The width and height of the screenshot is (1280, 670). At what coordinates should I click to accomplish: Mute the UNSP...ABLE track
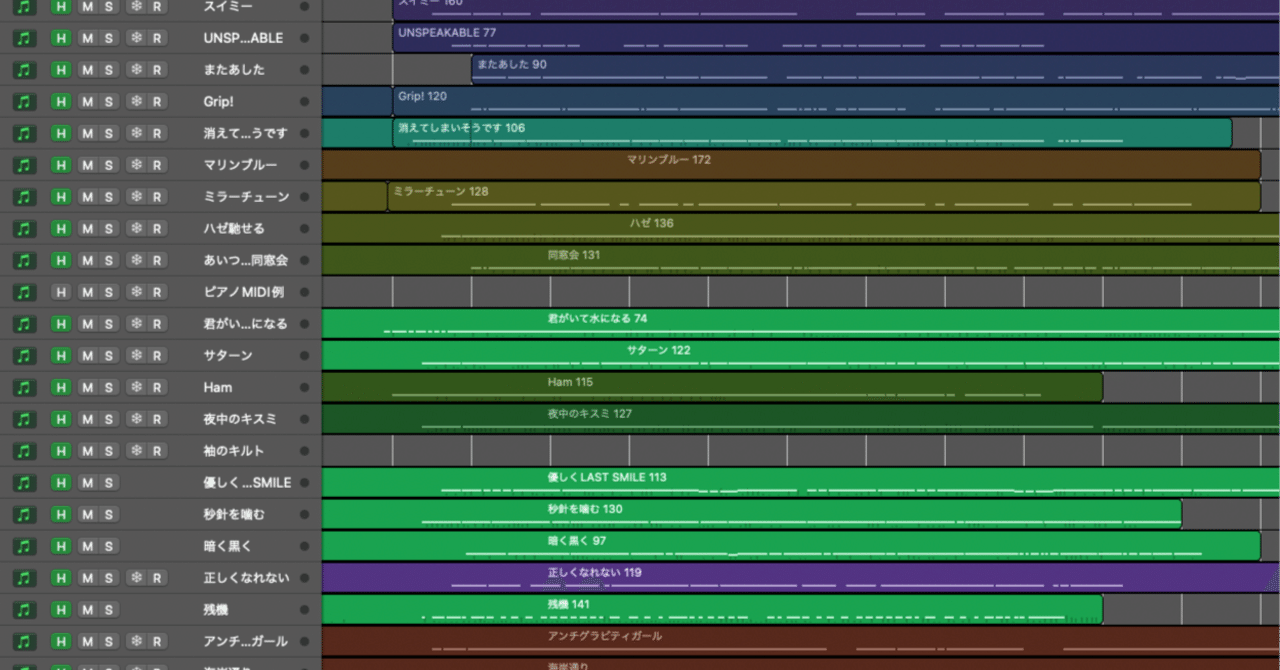pyautogui.click(x=87, y=38)
